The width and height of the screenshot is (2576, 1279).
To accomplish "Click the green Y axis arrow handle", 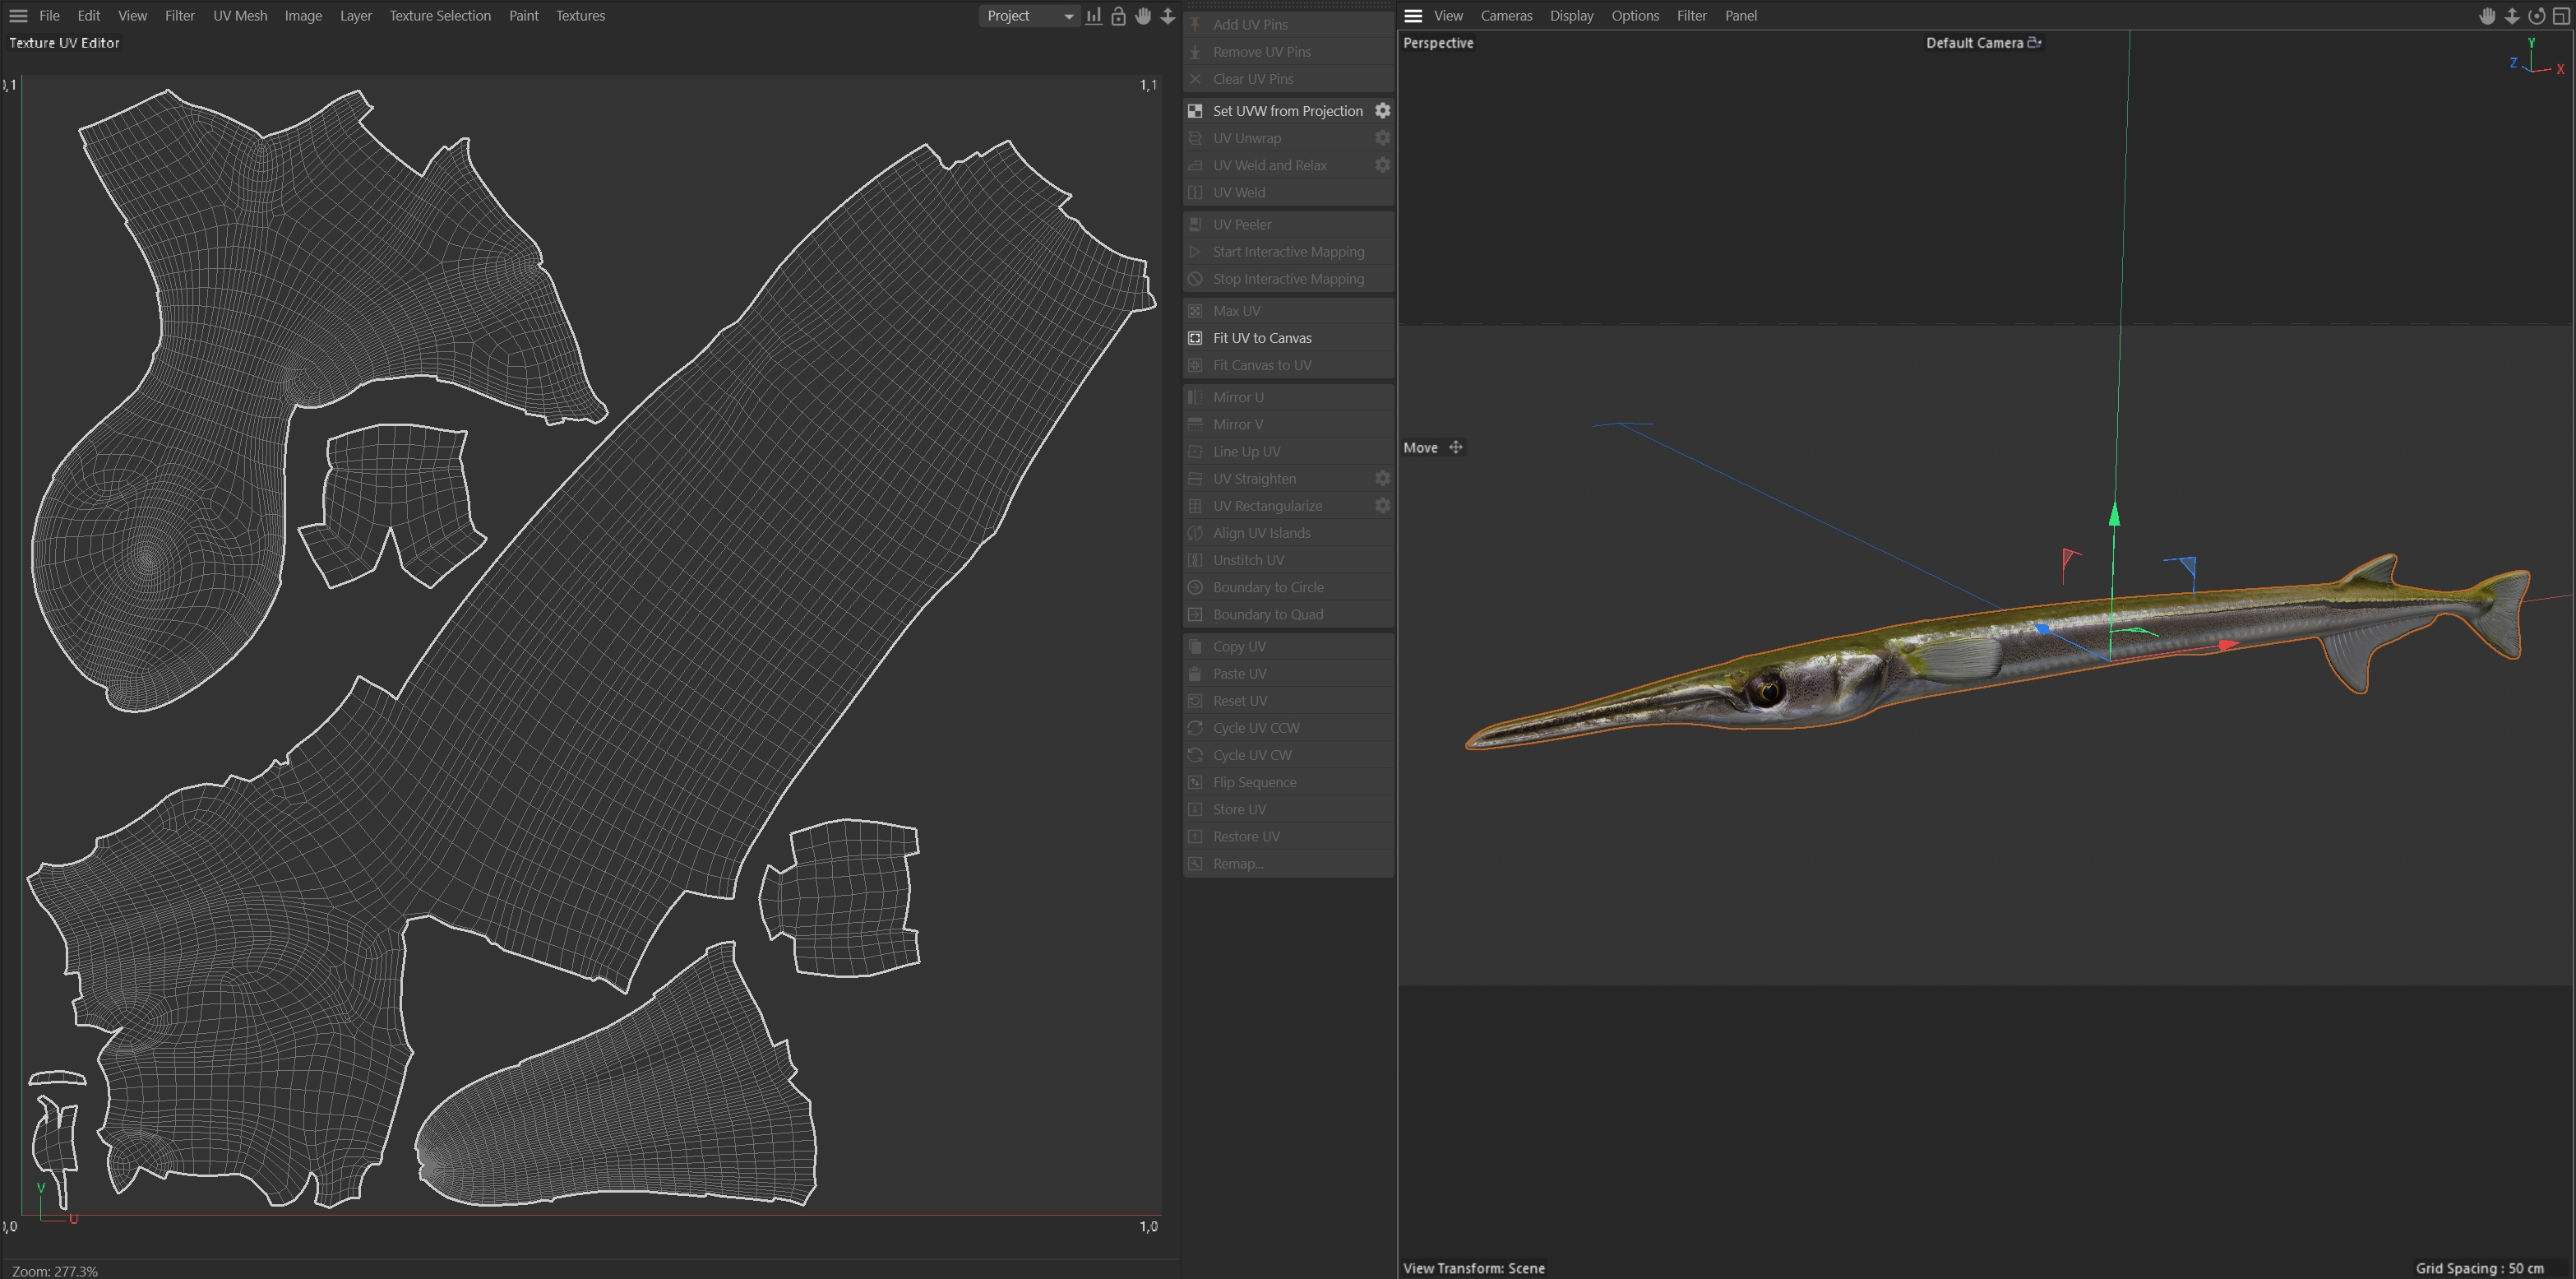I will pos(2114,516).
